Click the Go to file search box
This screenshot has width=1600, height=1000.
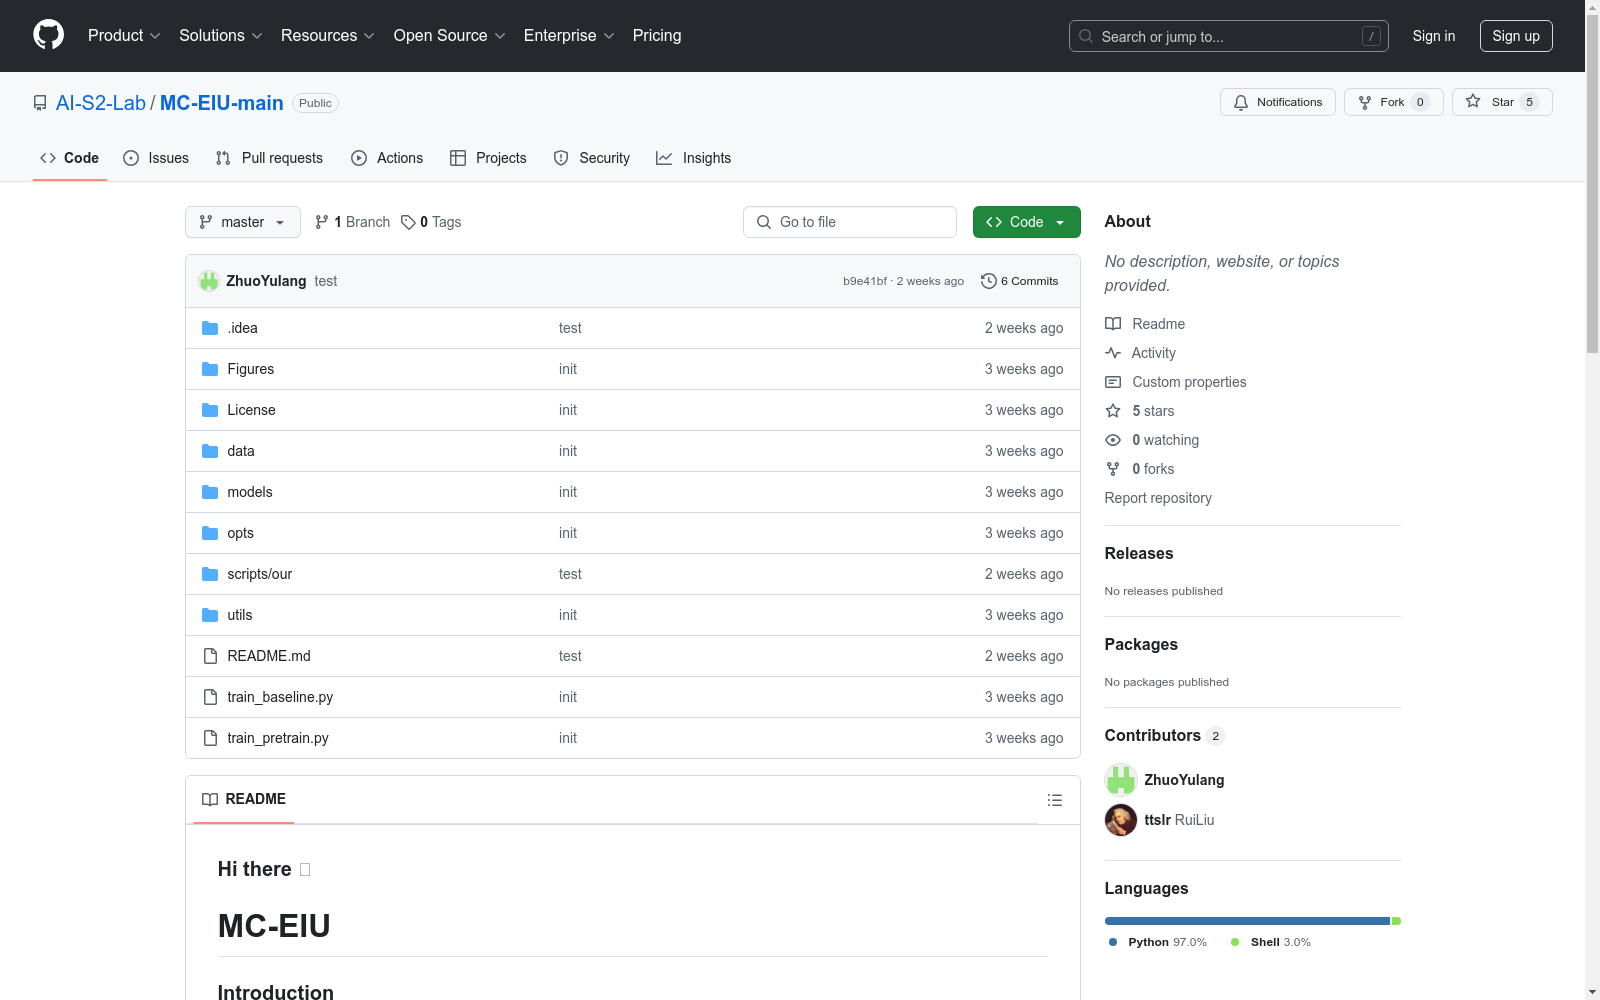pos(850,222)
